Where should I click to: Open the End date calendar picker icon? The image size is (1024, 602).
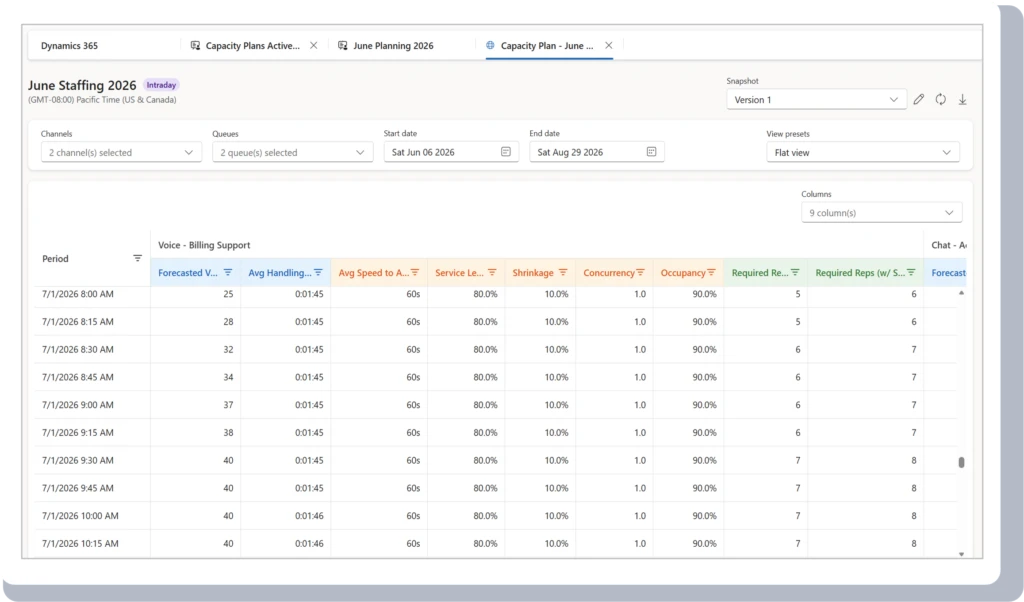[651, 151]
